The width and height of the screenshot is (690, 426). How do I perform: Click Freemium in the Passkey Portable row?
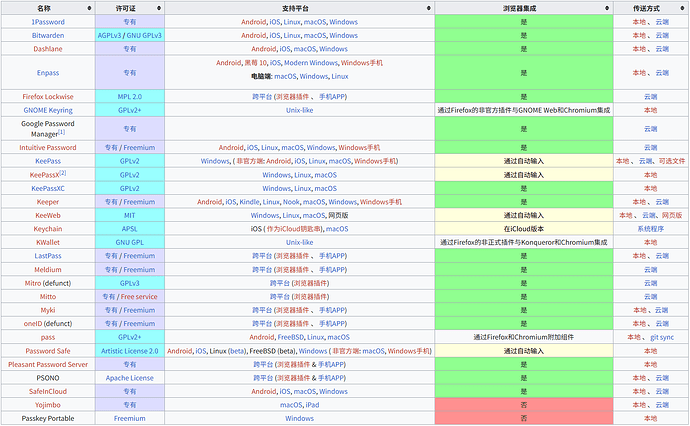(130, 419)
